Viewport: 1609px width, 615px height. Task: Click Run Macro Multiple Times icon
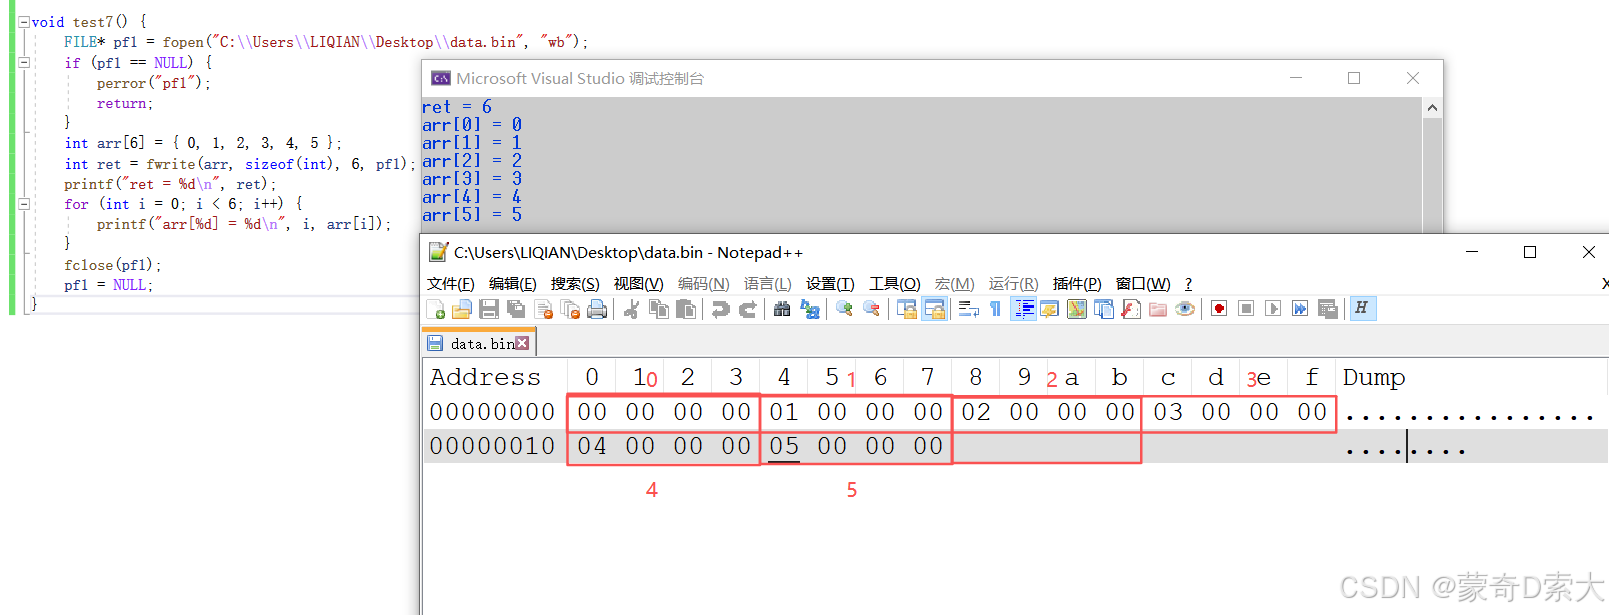pyautogui.click(x=1299, y=309)
